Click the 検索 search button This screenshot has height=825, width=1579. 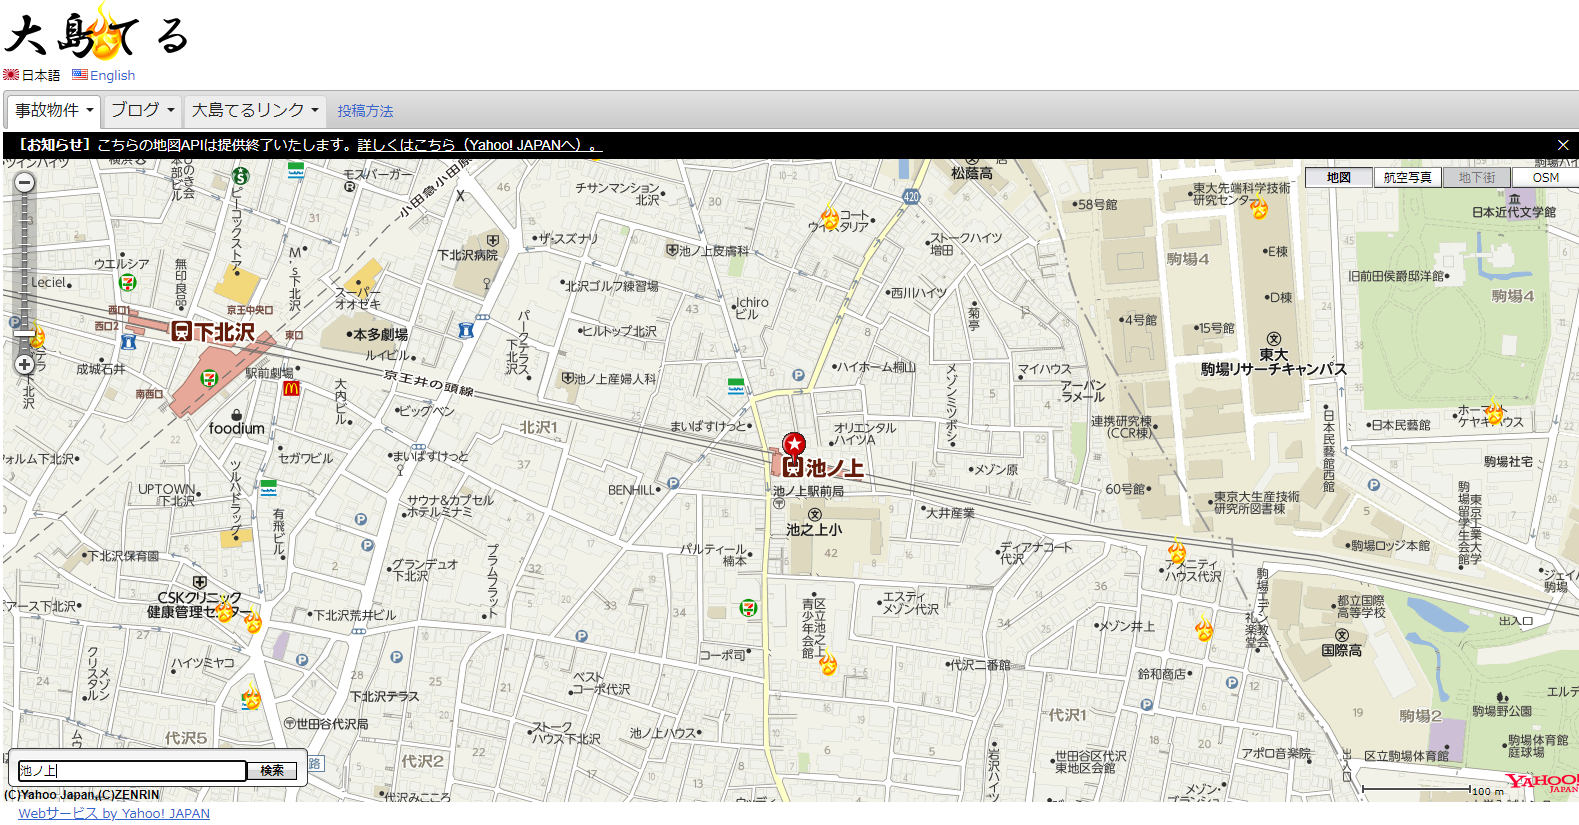click(x=272, y=770)
